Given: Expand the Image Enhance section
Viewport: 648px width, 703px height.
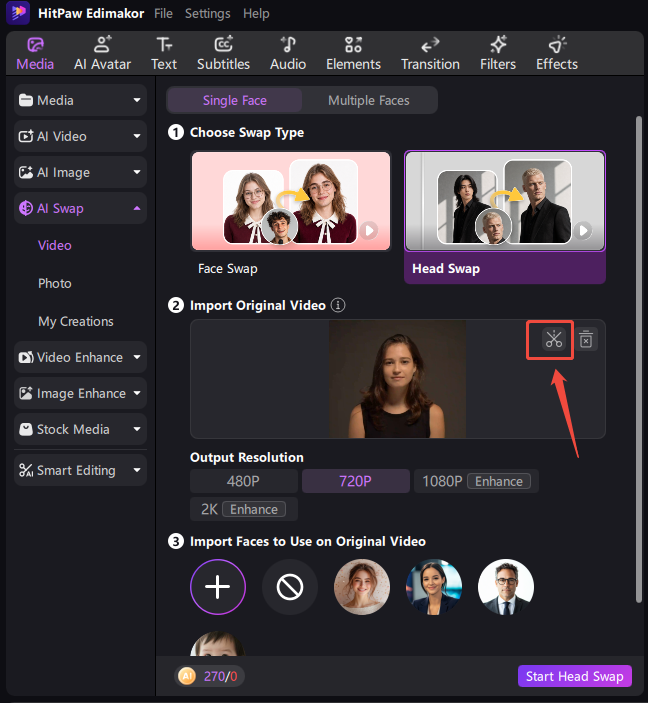Looking at the screenshot, I should tap(80, 393).
